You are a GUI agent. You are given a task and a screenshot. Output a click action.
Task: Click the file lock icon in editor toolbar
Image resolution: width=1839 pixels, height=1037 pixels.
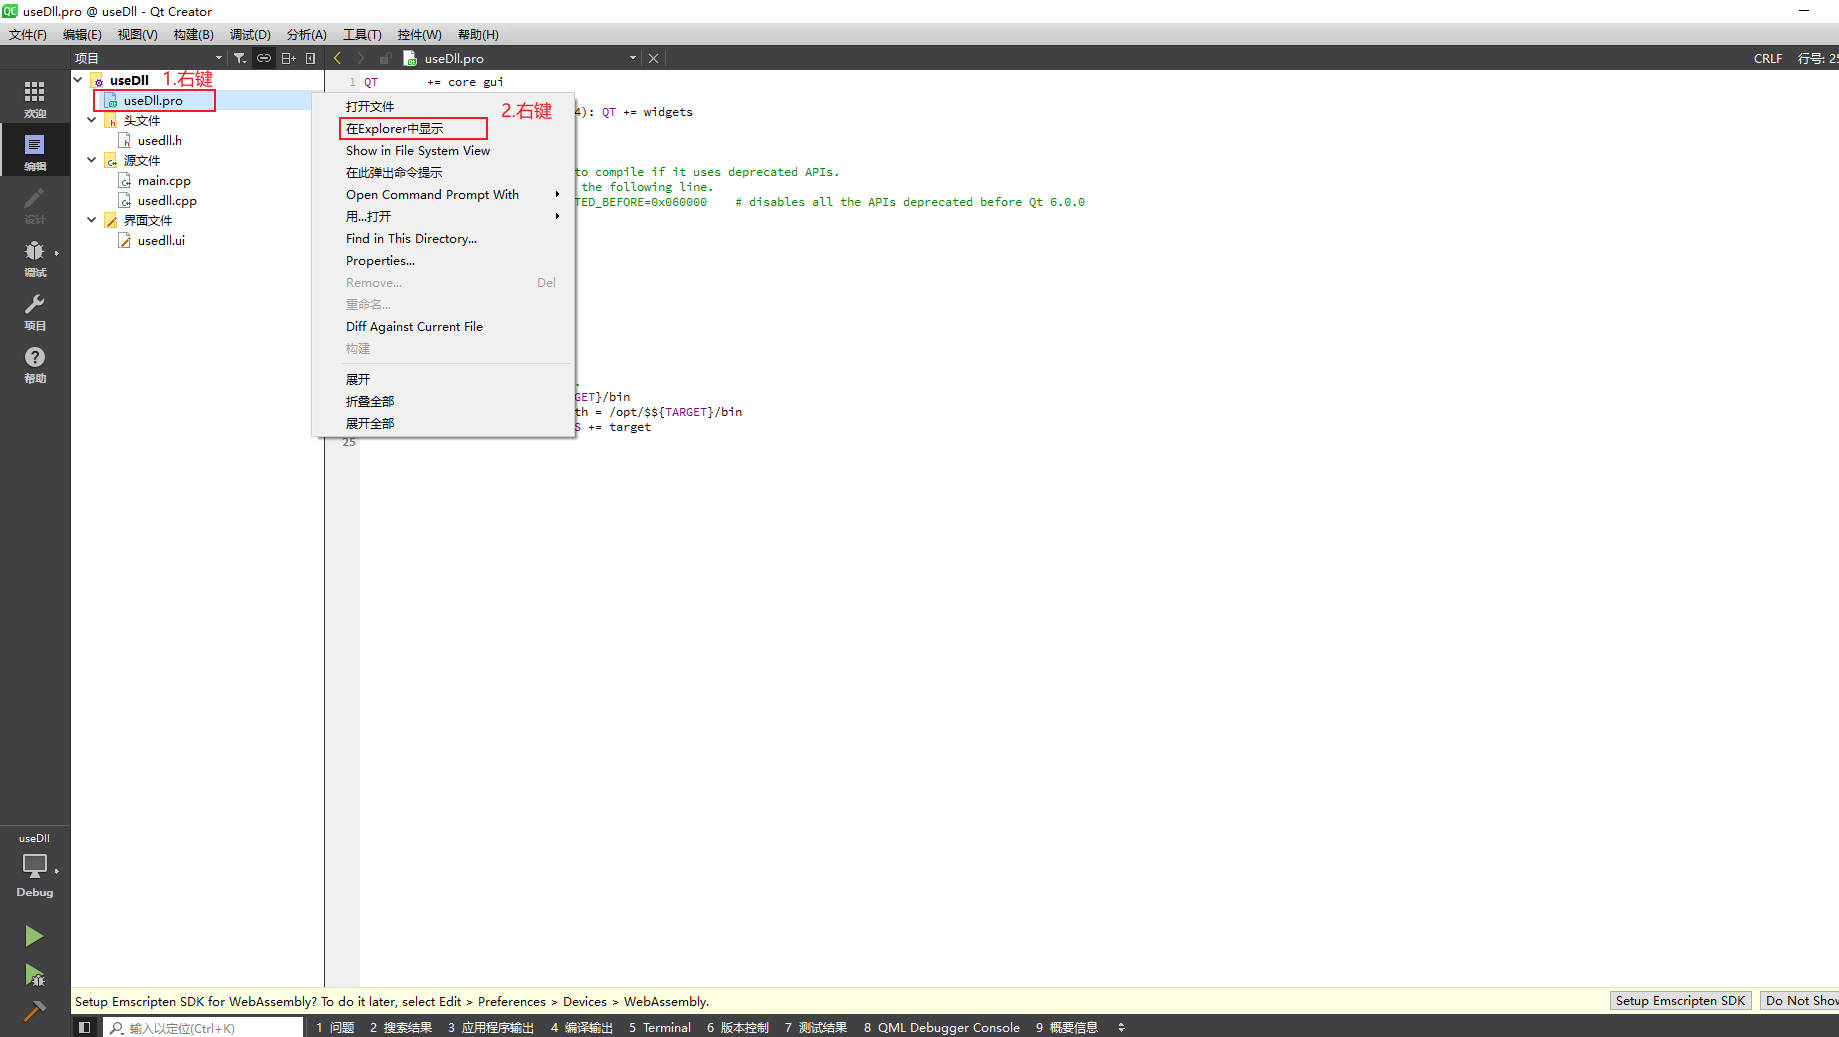pyautogui.click(x=385, y=58)
